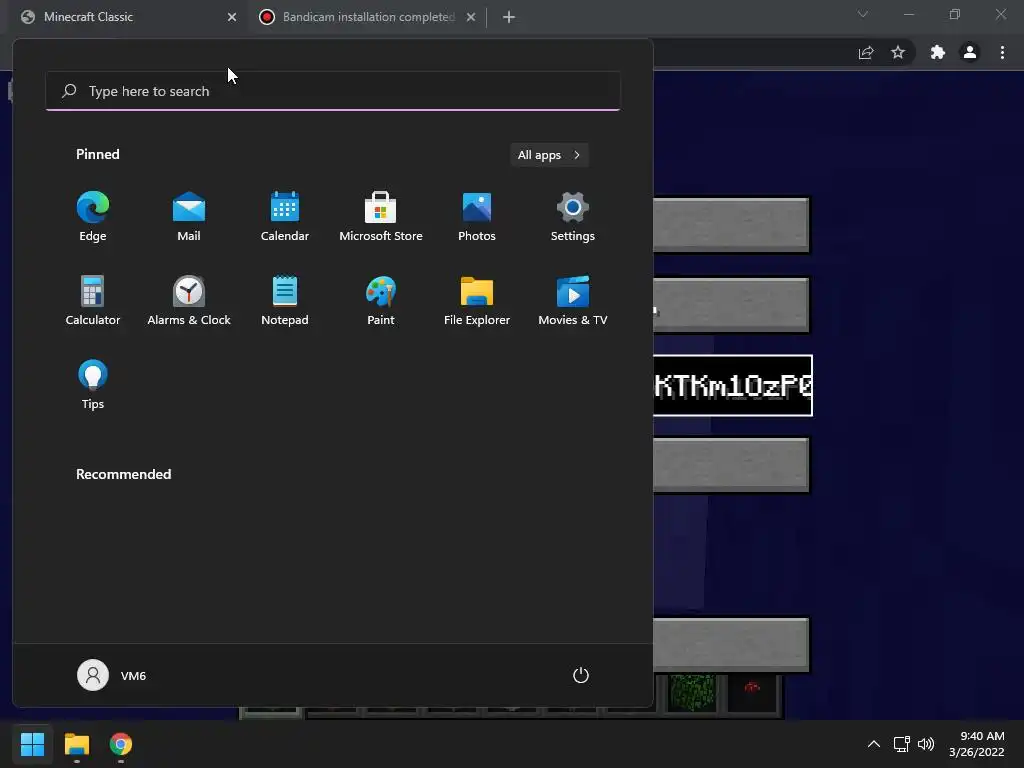Open the Edge browser from pinned apps
The height and width of the screenshot is (768, 1024).
click(x=93, y=217)
